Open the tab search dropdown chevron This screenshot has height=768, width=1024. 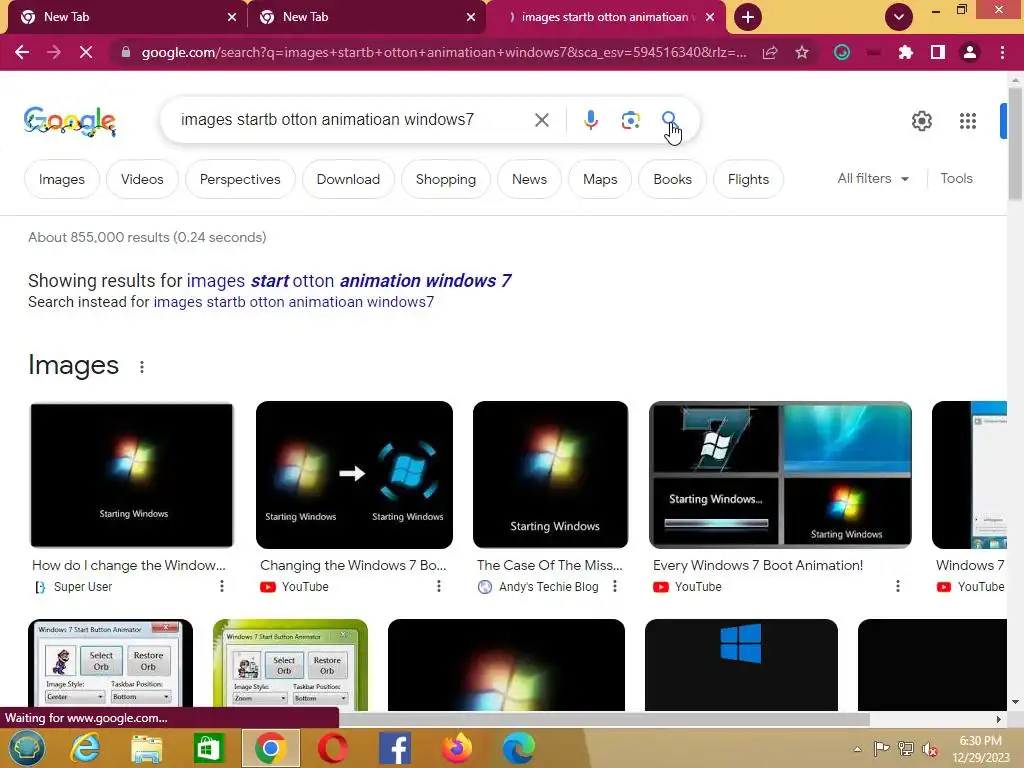point(899,17)
